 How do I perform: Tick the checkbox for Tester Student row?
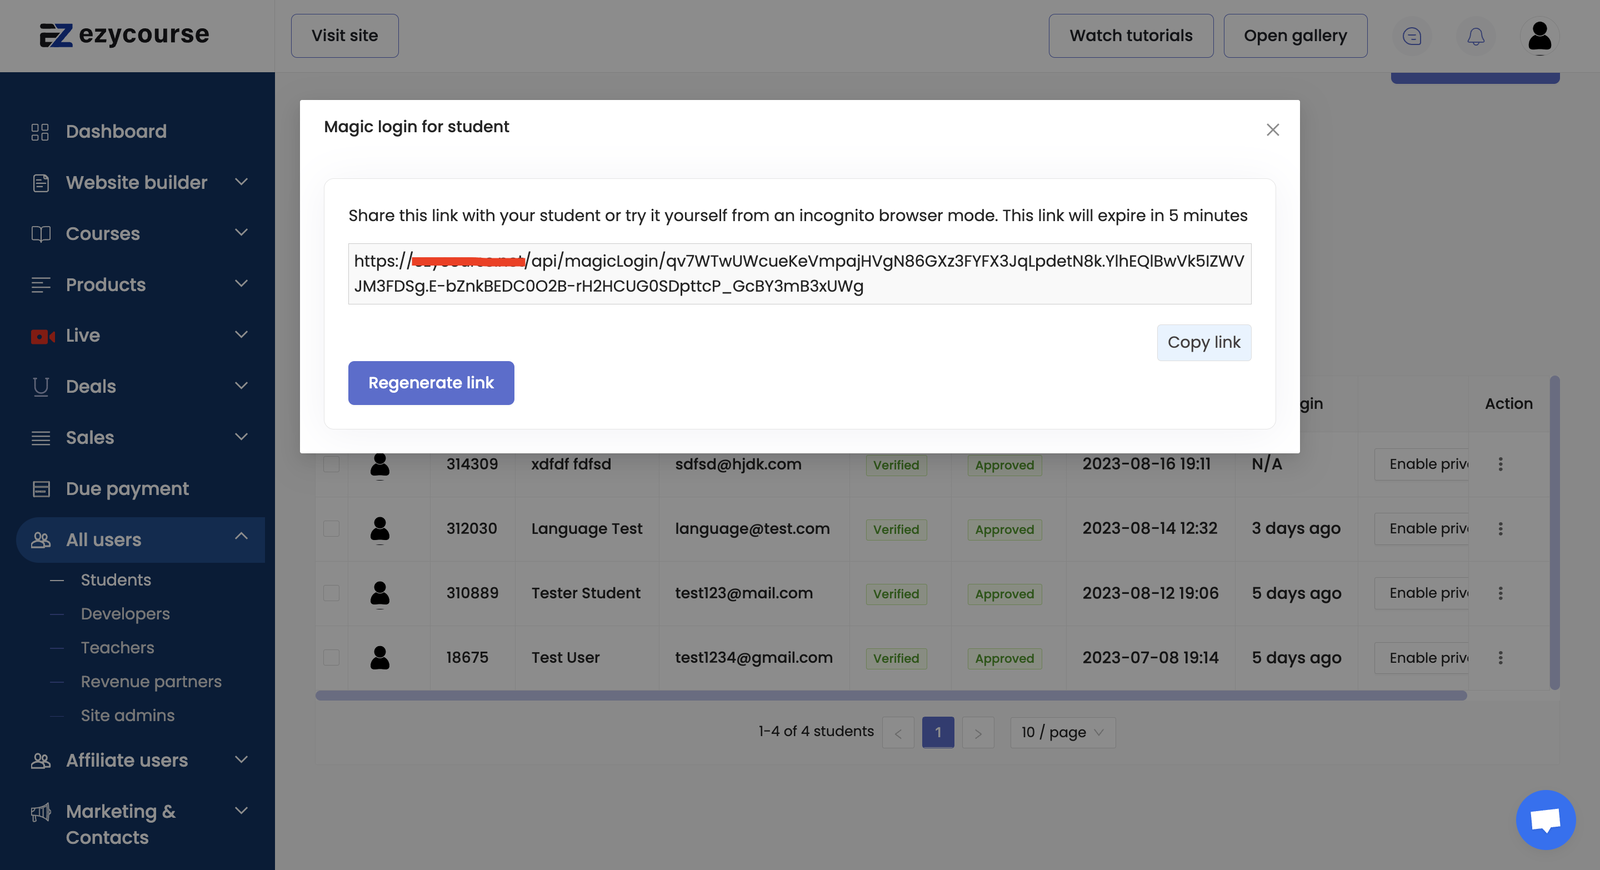tap(331, 593)
